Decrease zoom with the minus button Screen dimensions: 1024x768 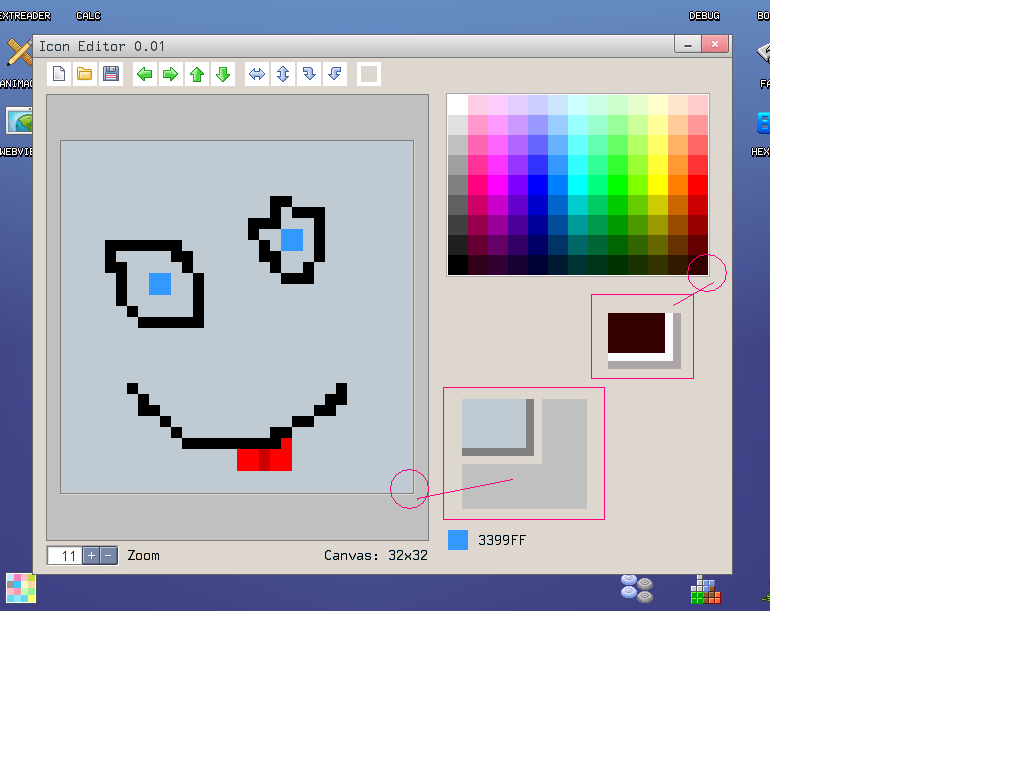coord(108,555)
